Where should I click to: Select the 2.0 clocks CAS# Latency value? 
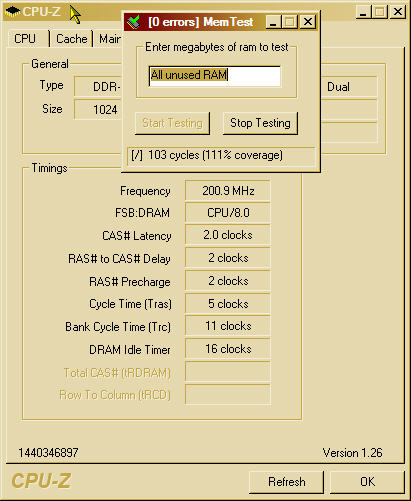(228, 235)
